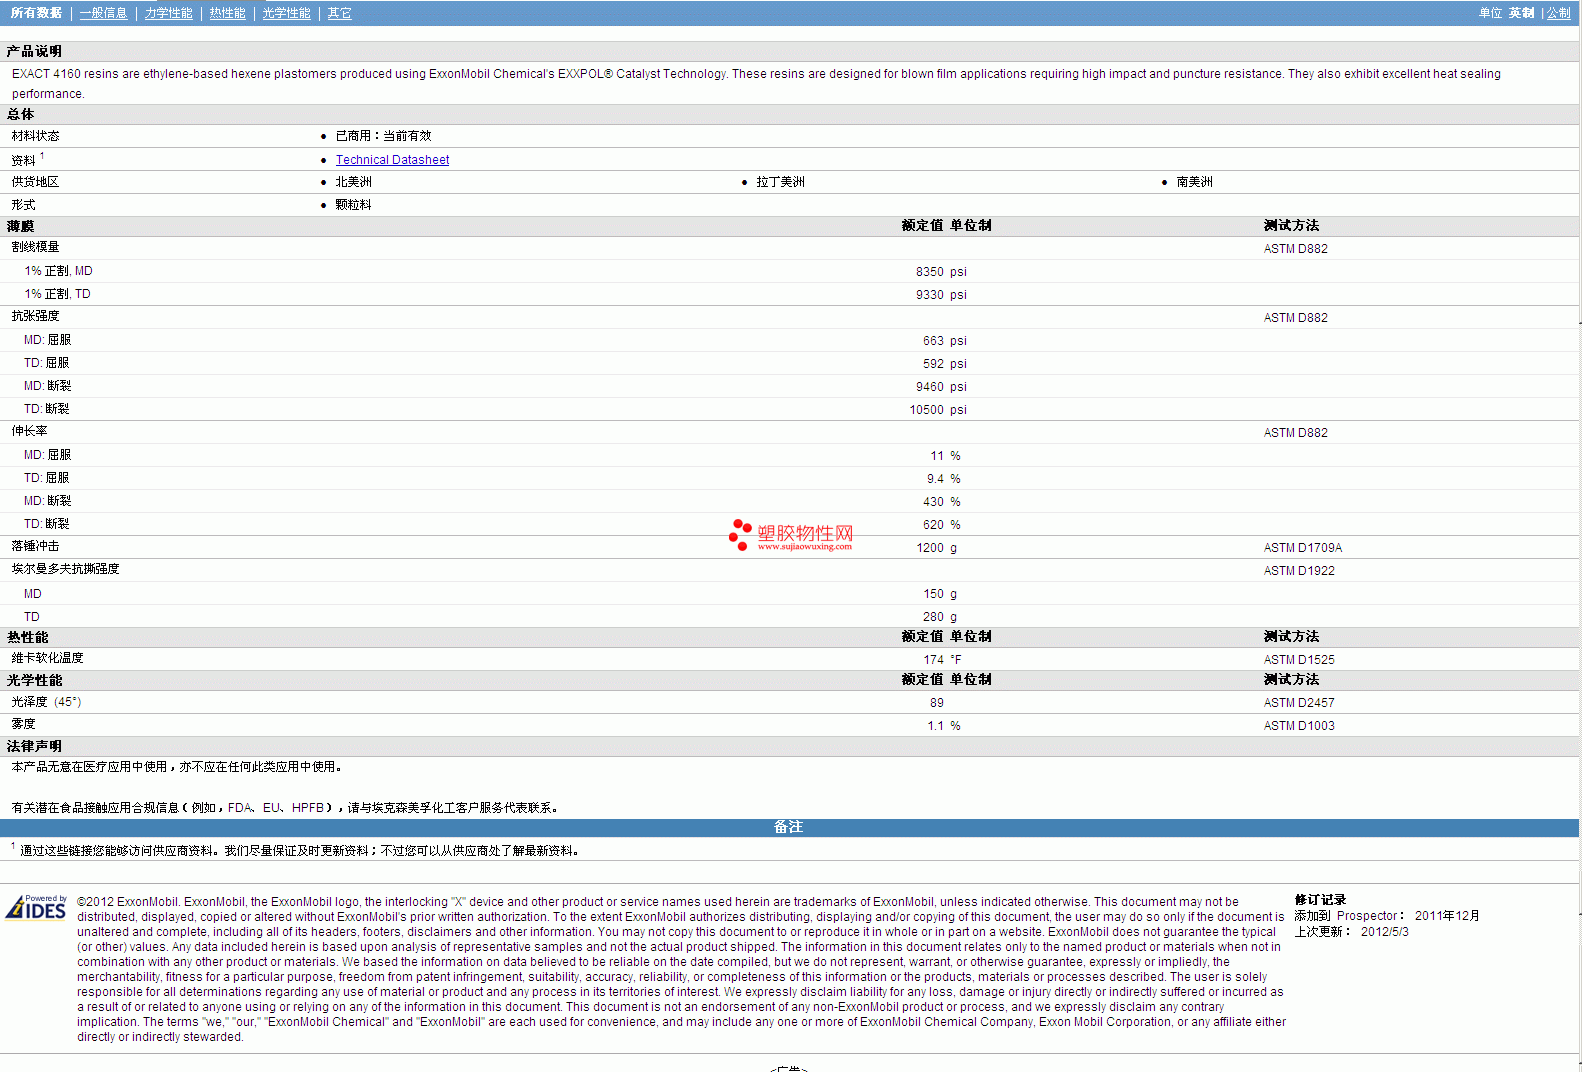
Task: Select the 1200 g dart impact value
Action: pyautogui.click(x=937, y=548)
